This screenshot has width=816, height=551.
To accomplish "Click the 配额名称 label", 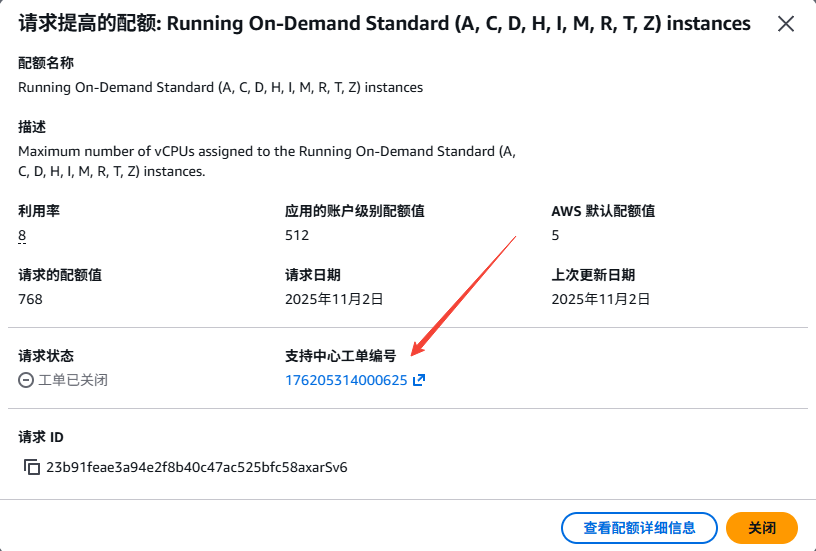I will (x=46, y=63).
